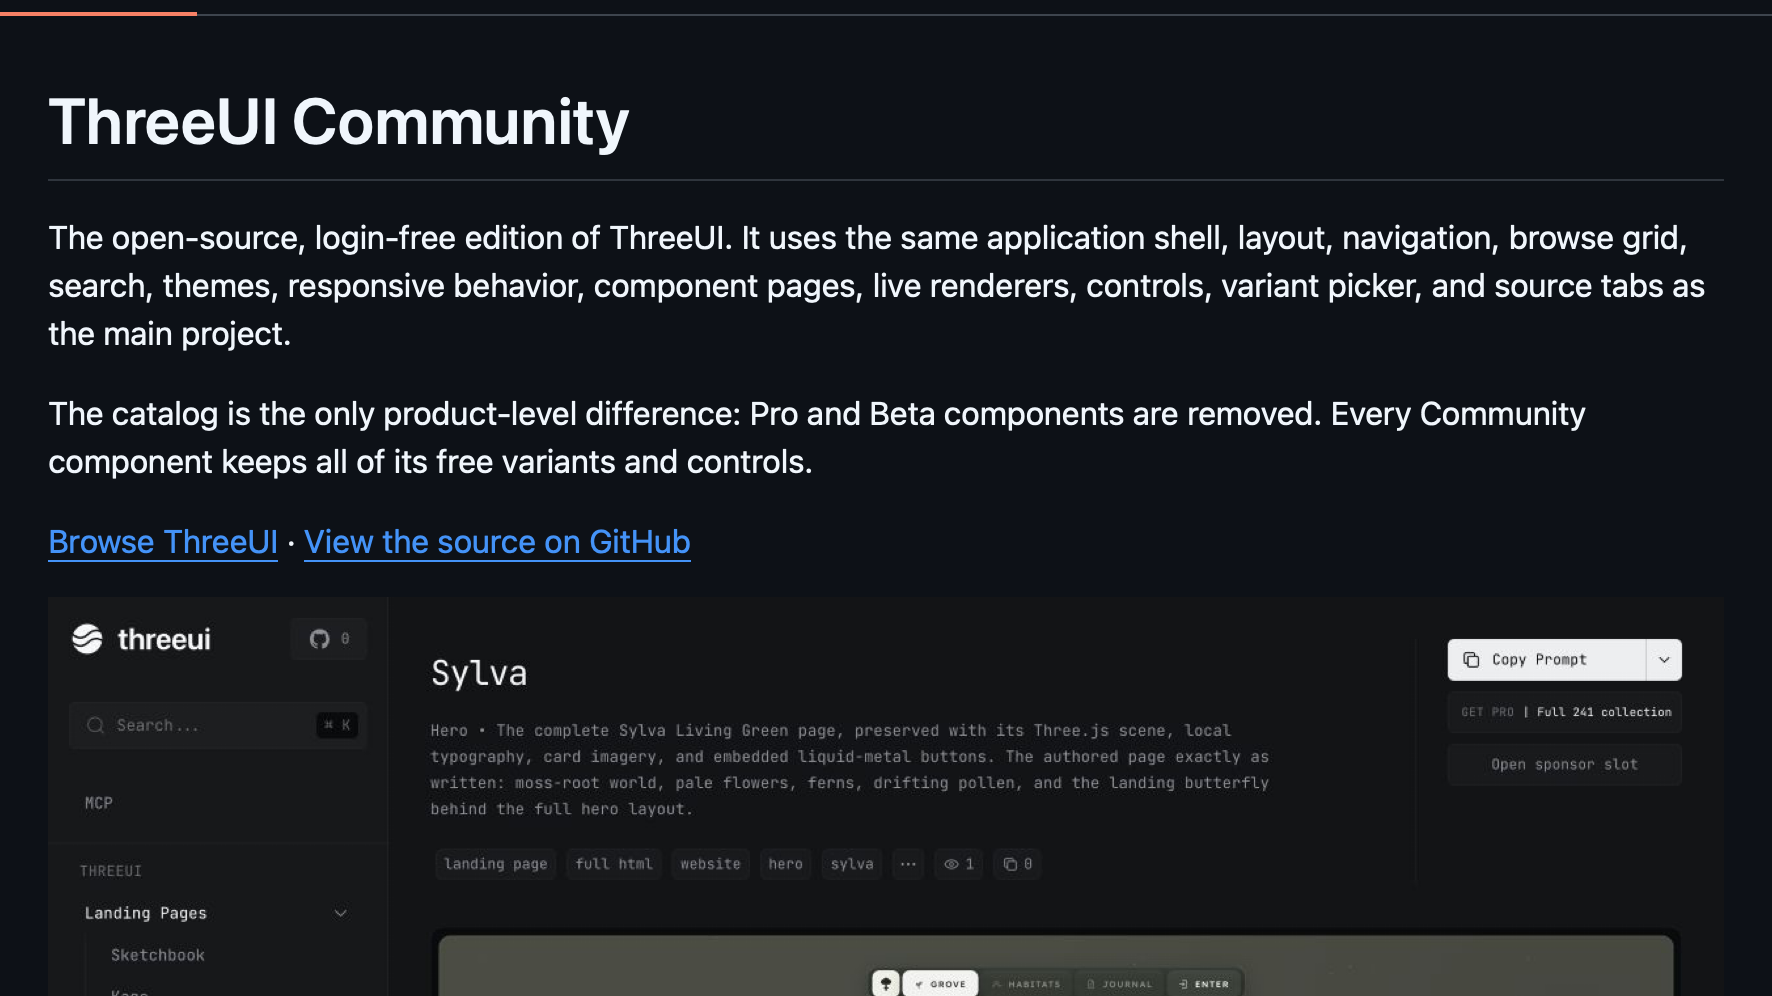Open the Copy Prompt dropdown arrow
Image resolution: width=1772 pixels, height=996 pixels.
click(x=1664, y=660)
